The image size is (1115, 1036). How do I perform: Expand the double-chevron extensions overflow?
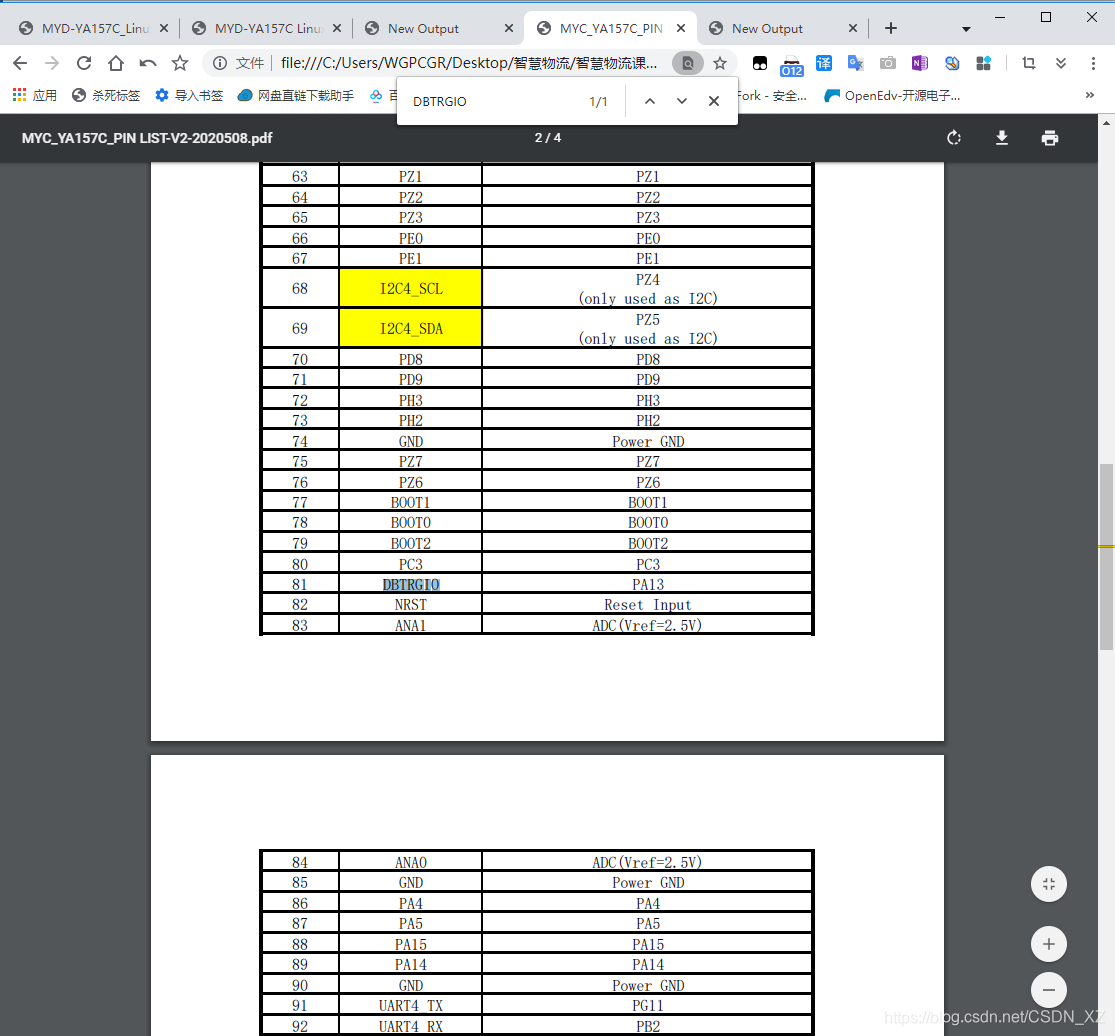click(x=1061, y=63)
